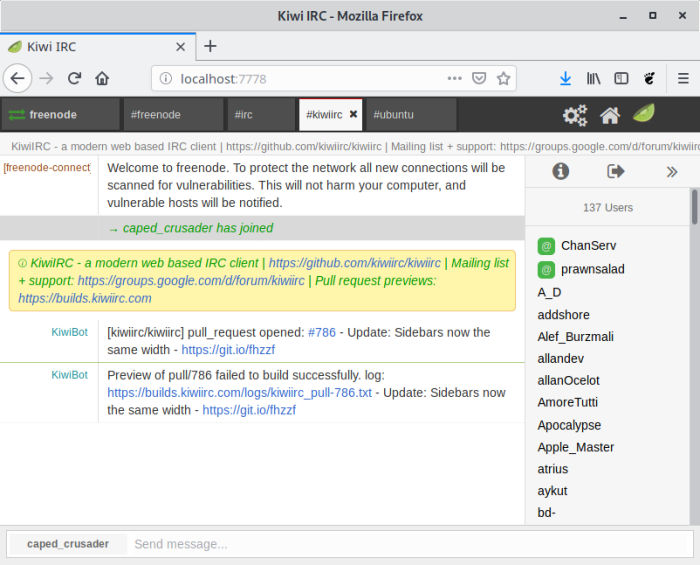Click op badge next to prawnsalad
Screen dimensions: 700x565
[x=546, y=270]
